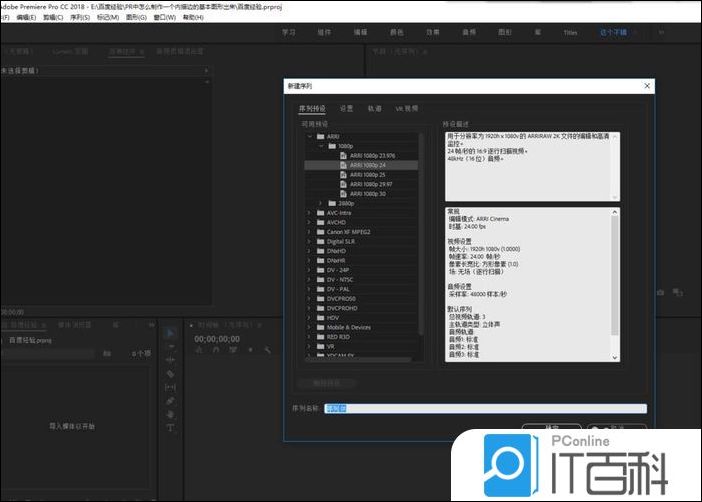The height and width of the screenshot is (502, 702).
Task: Switch to the 设置 tab in dialog
Action: click(x=346, y=108)
